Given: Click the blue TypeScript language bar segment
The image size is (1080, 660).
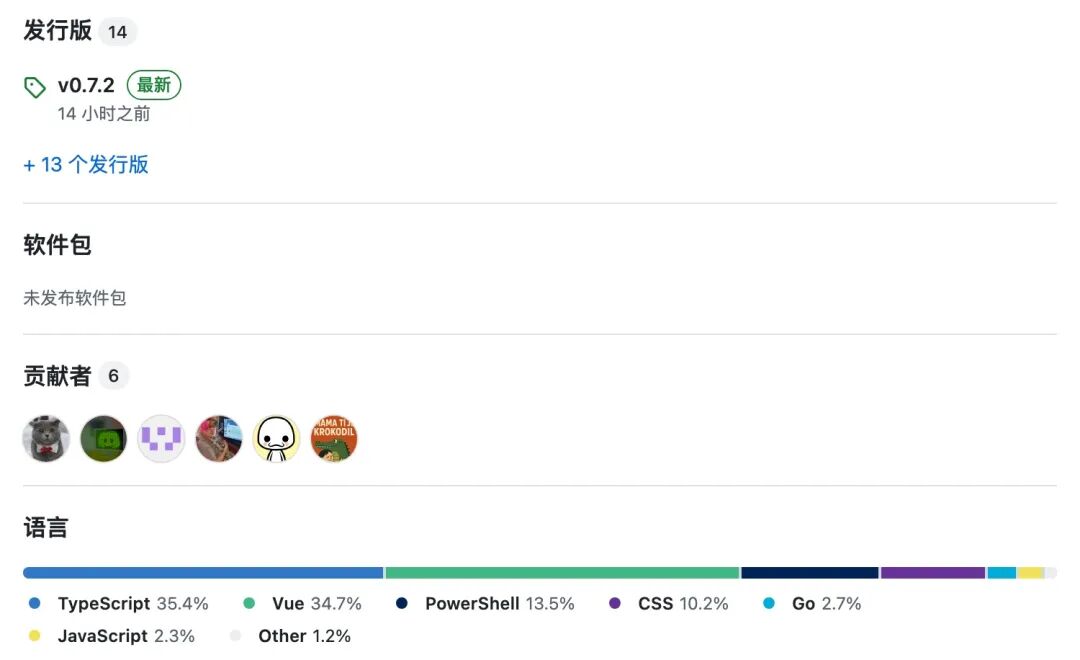Looking at the screenshot, I should [x=203, y=573].
